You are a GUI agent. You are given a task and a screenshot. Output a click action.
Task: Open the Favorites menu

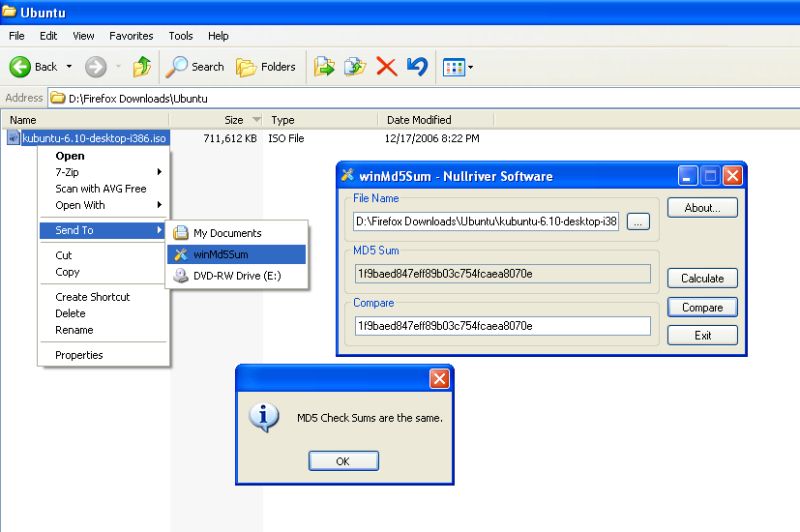click(131, 36)
